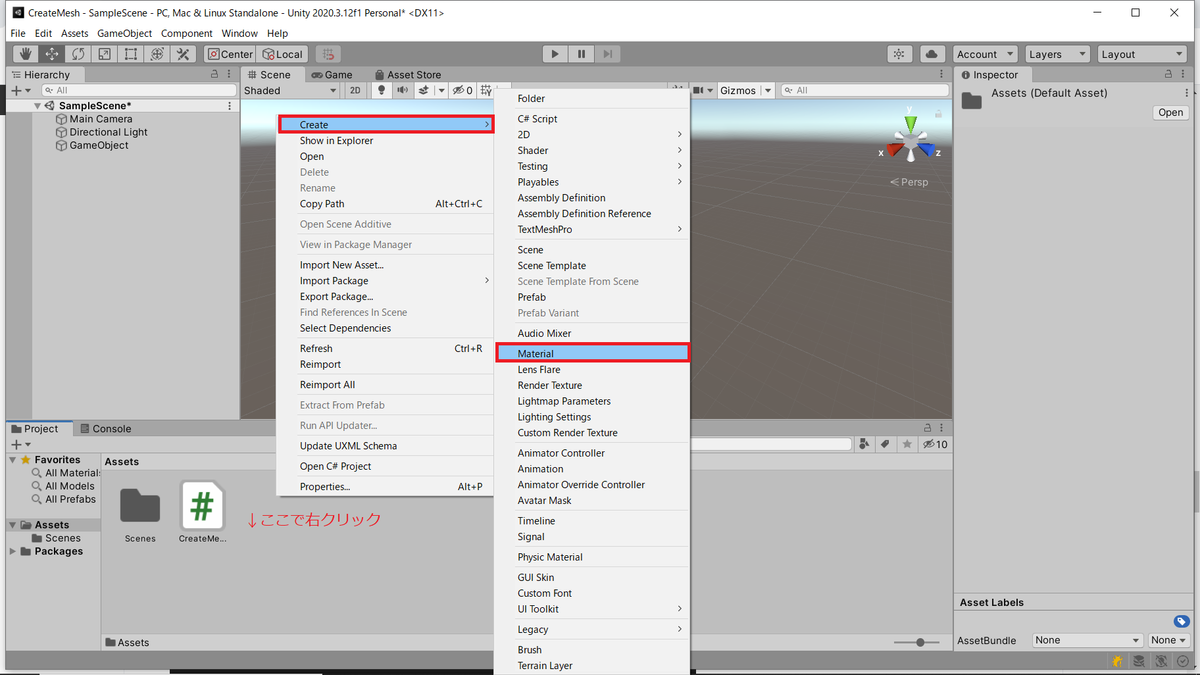Select the Hand tool in the toolbar
This screenshot has height=675, width=1200.
pyautogui.click(x=26, y=54)
